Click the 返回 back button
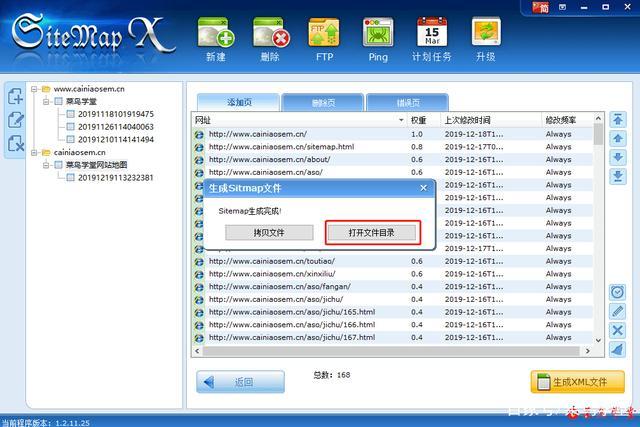Screen dimensions: 640x427 (x=240, y=382)
